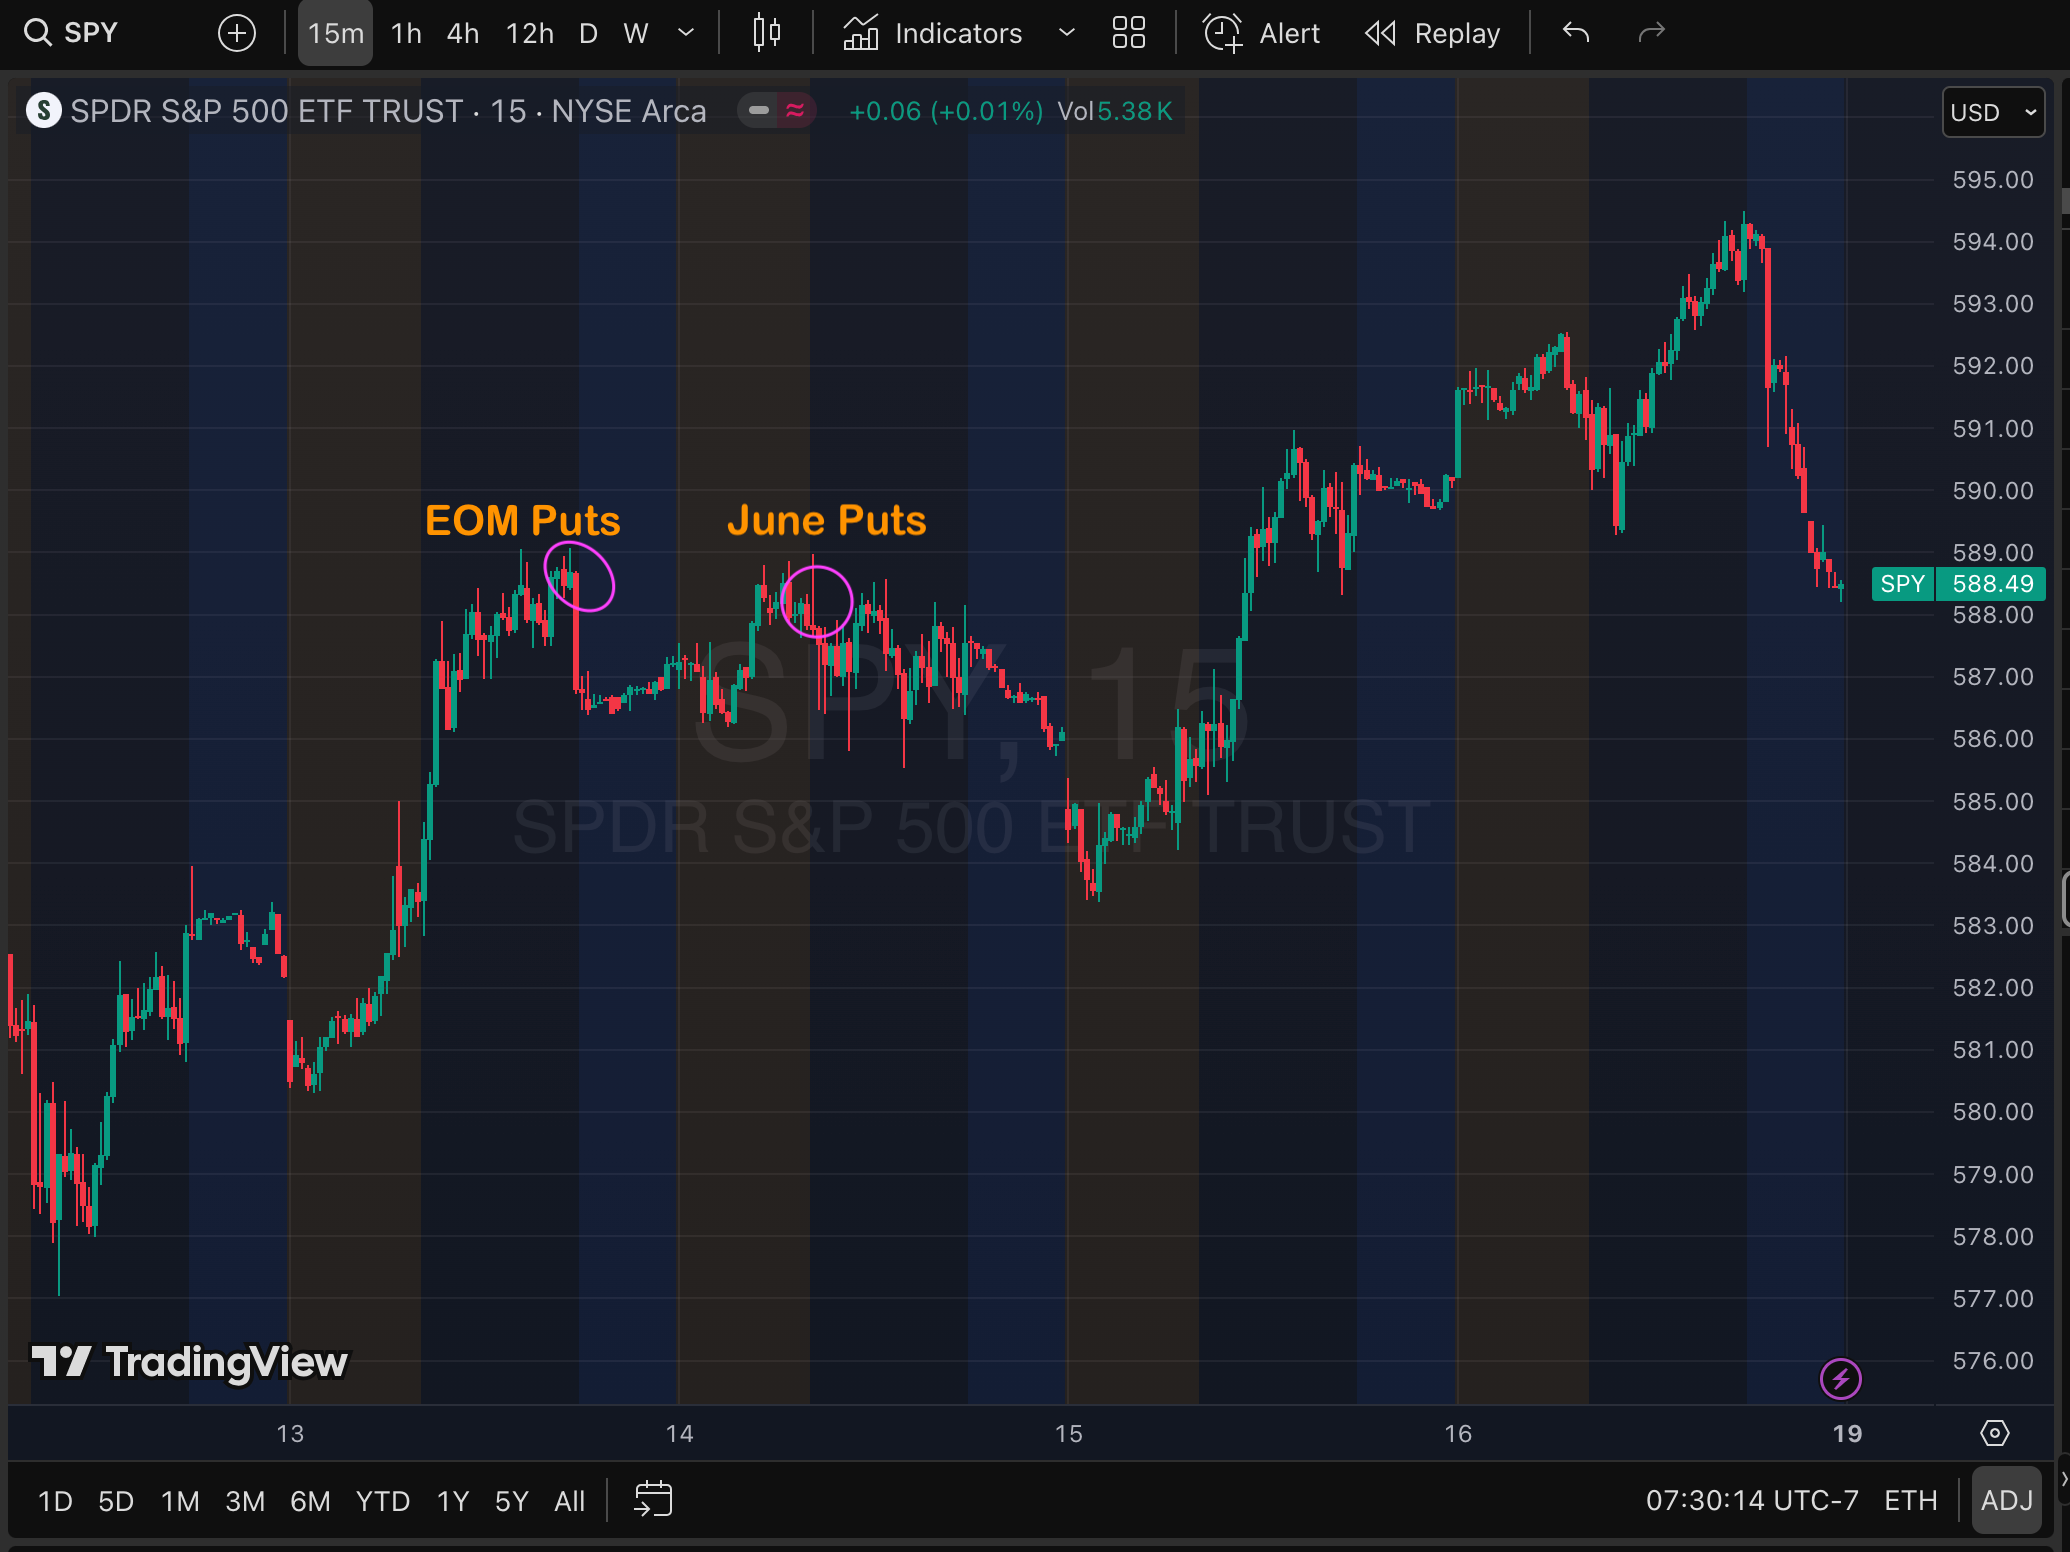This screenshot has height=1552, width=2070.
Task: Click the S symbol logo in legend
Action: click(x=44, y=110)
